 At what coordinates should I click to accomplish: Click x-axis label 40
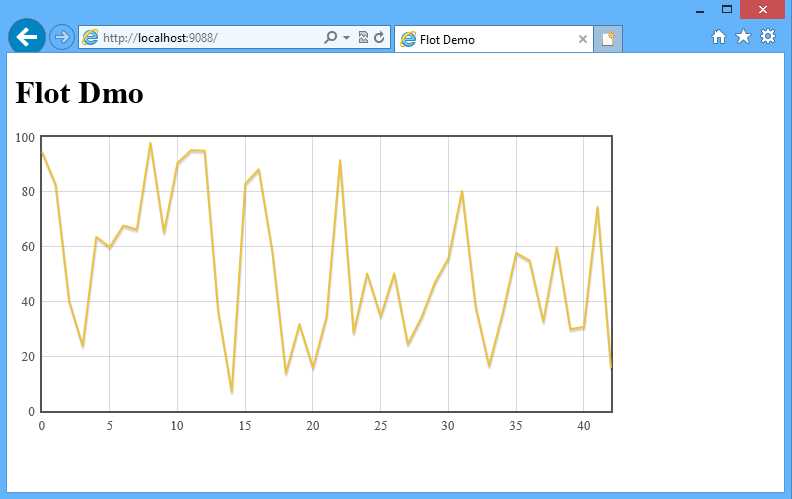pyautogui.click(x=583, y=426)
